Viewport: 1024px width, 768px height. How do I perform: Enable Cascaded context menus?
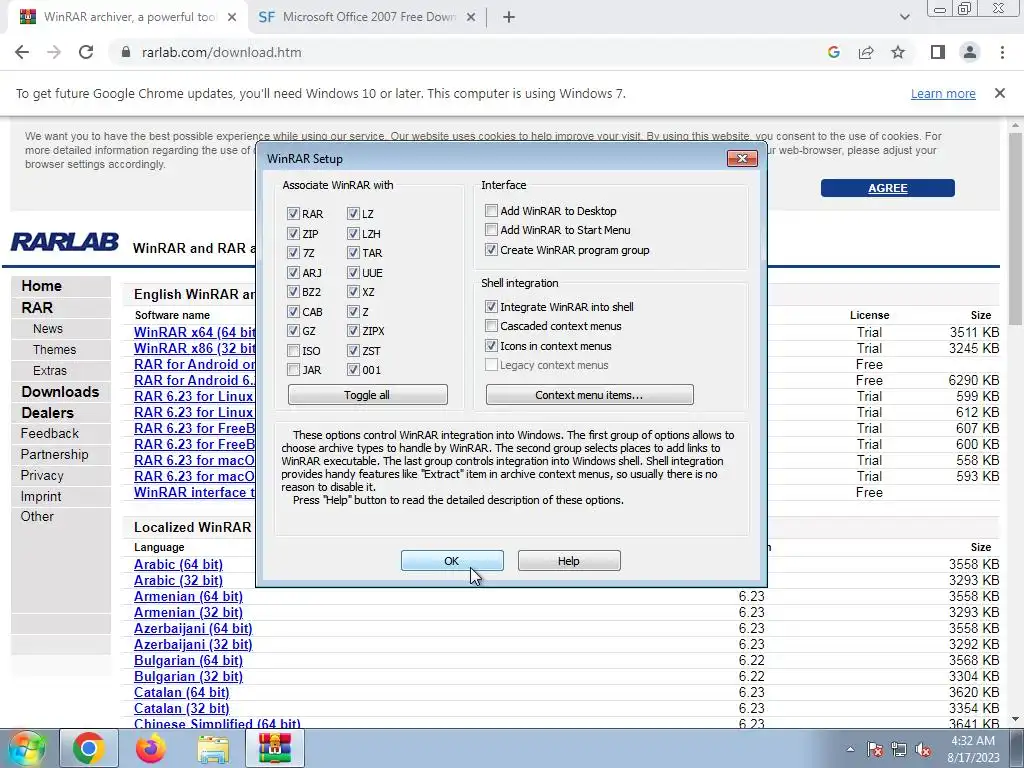(491, 325)
